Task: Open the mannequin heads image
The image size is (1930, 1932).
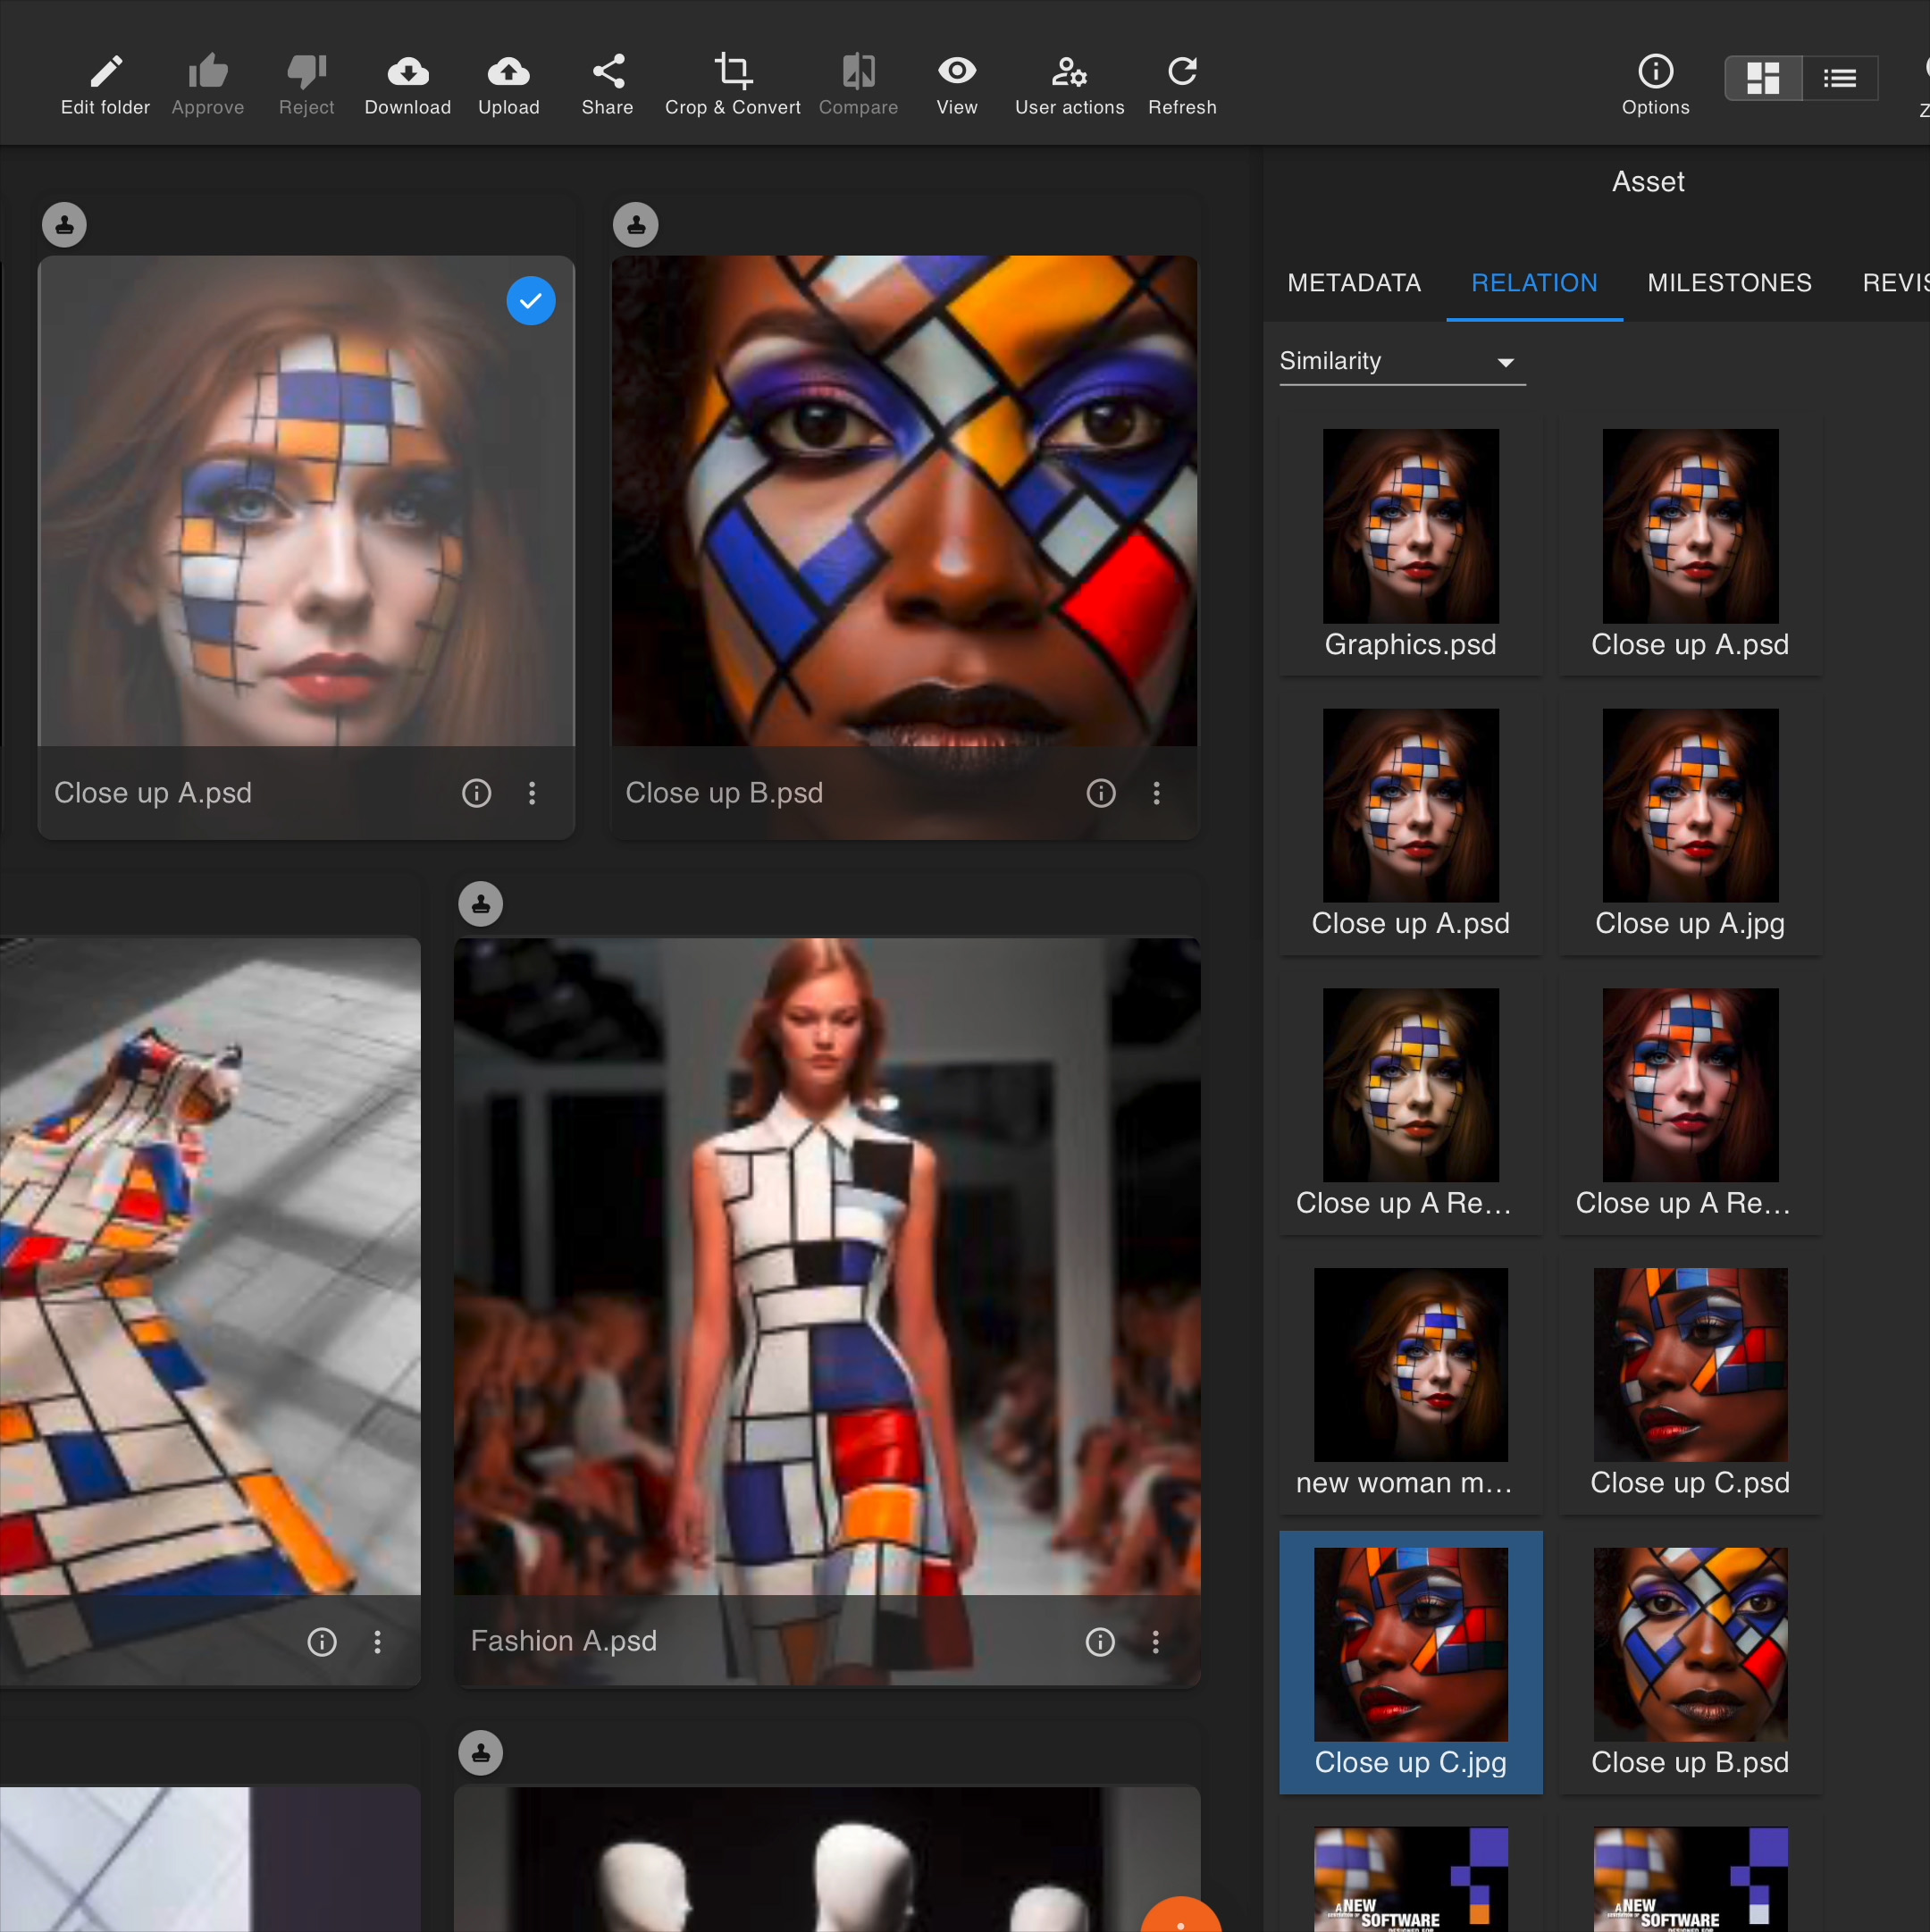Action: [x=827, y=1859]
